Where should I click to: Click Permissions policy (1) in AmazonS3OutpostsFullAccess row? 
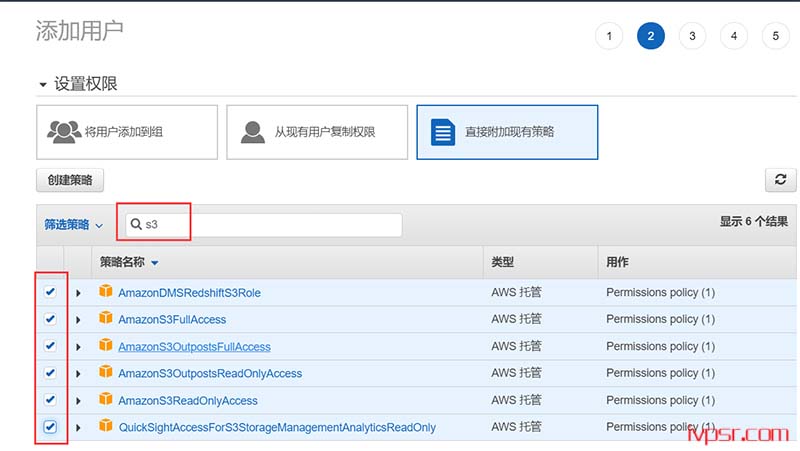[660, 346]
